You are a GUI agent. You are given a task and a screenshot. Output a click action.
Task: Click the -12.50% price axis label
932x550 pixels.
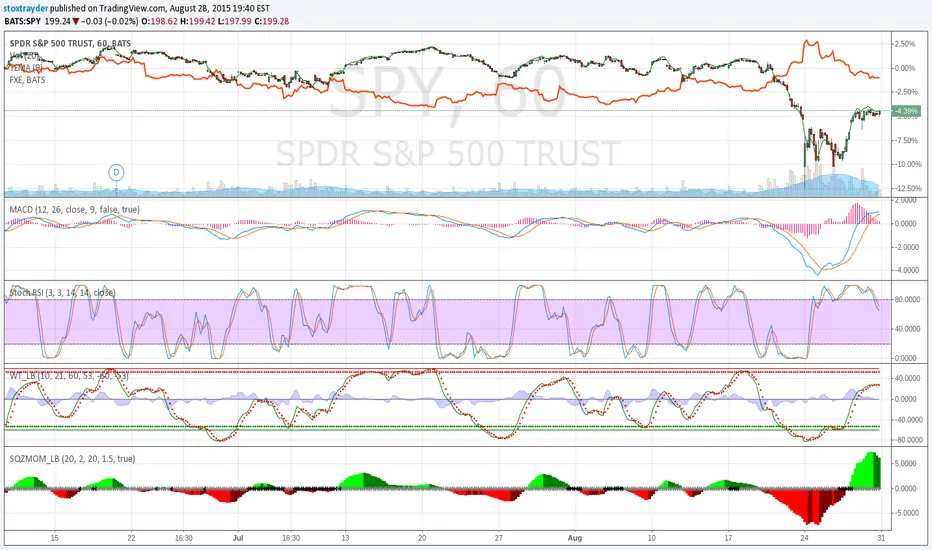[x=907, y=188]
